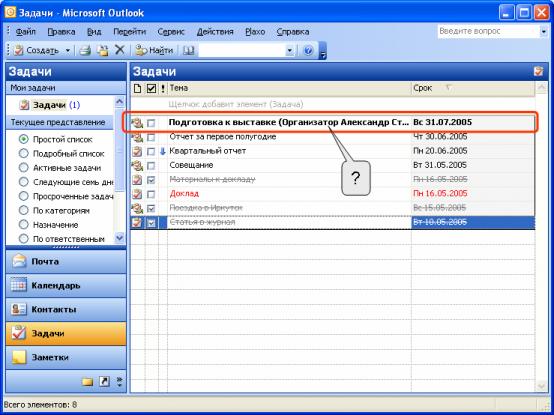Click due date Пн 20.06.2005

coord(440,151)
